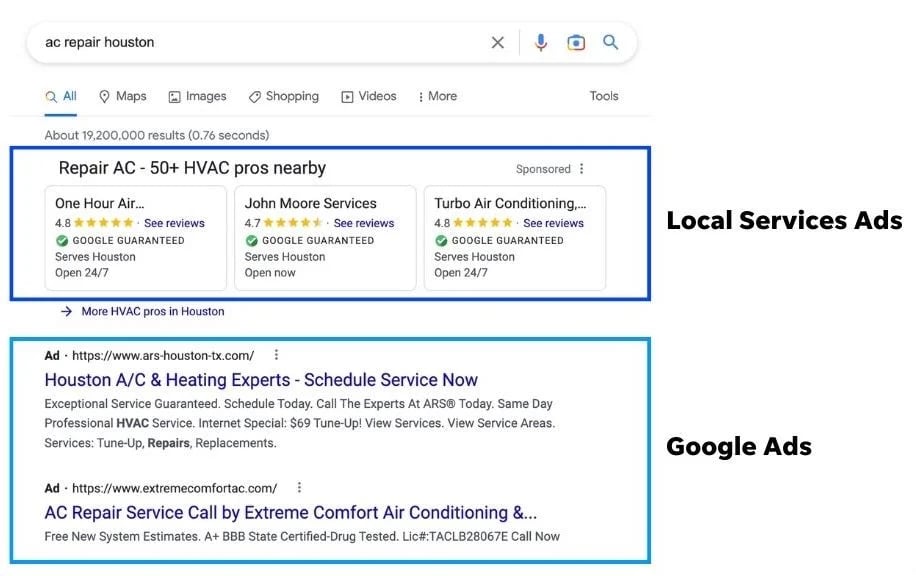The image size is (916, 576).
Task: Open the three-dot menu on the ARS ad
Action: point(276,354)
